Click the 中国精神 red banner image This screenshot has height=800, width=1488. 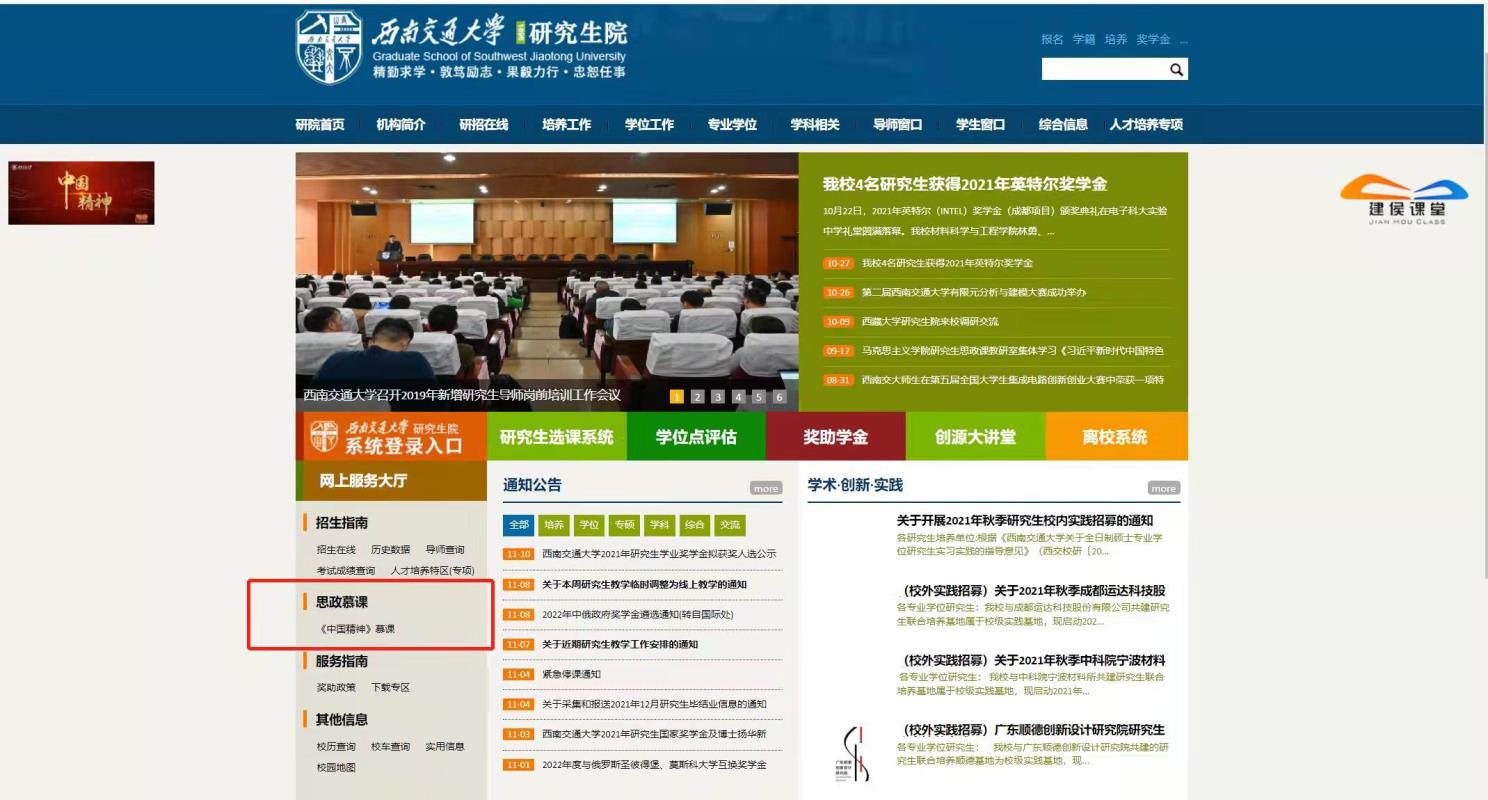pos(81,193)
